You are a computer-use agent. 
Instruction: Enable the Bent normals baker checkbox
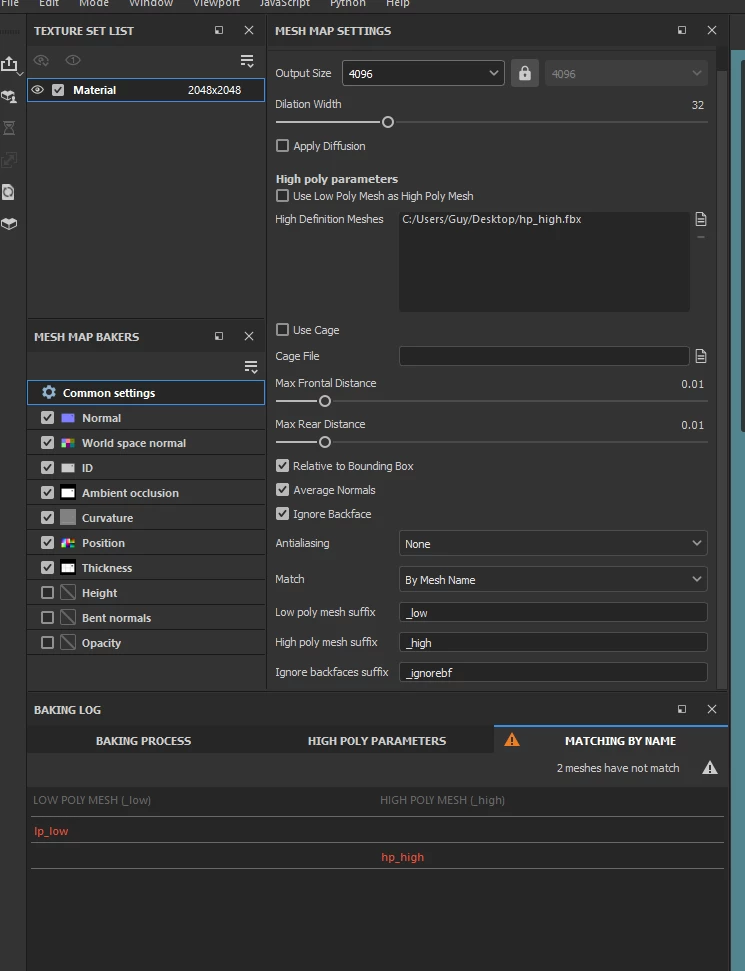[x=47, y=617]
